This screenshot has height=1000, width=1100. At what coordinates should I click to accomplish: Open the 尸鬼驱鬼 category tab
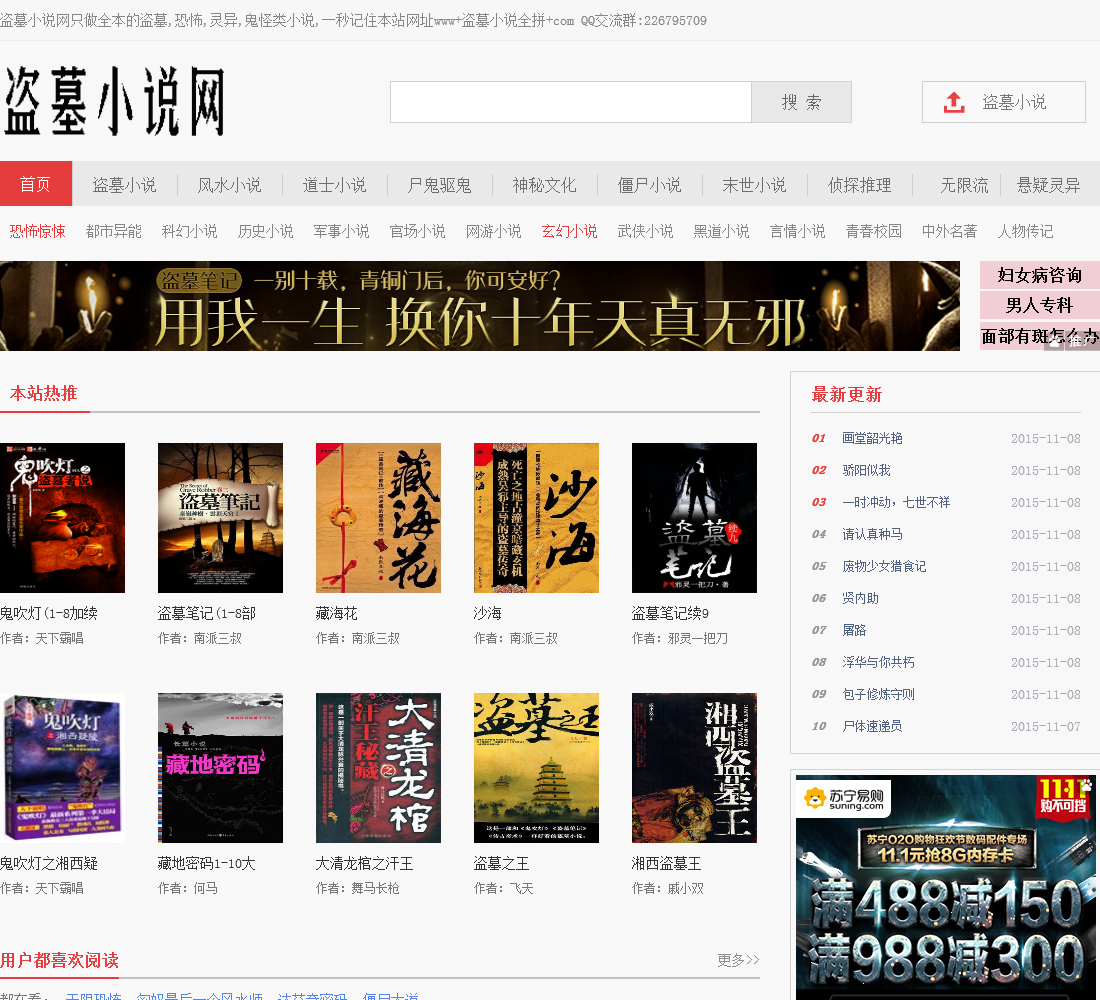[x=439, y=185]
